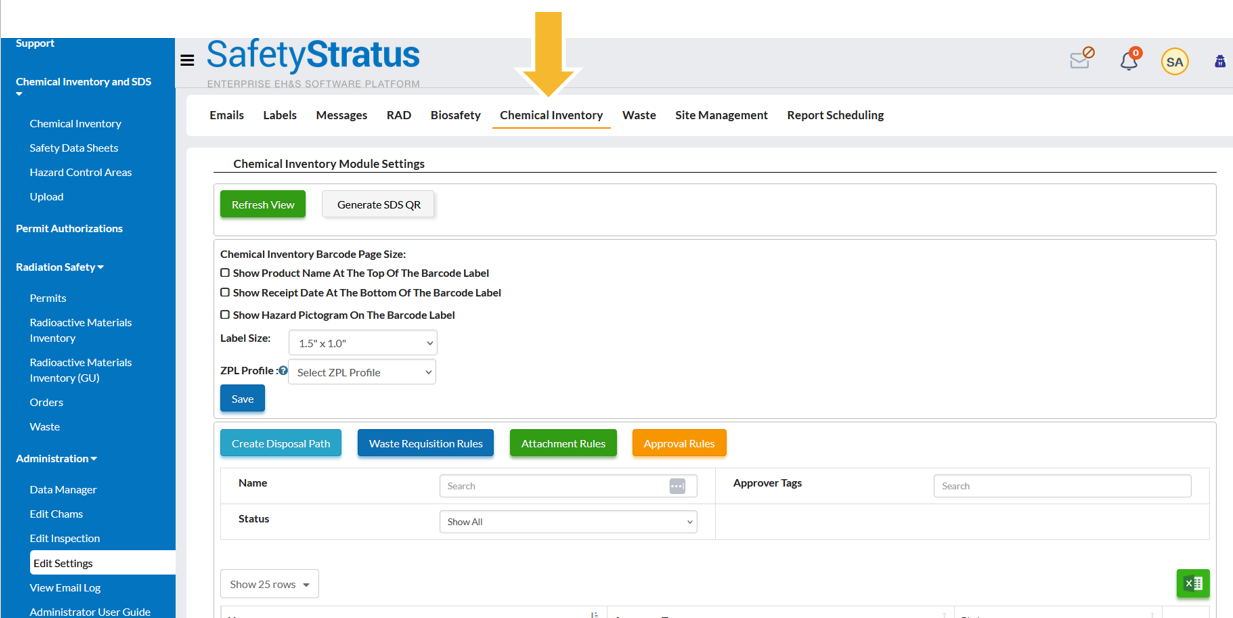Enable Show Receipt Date At Bottom checkbox

(225, 292)
